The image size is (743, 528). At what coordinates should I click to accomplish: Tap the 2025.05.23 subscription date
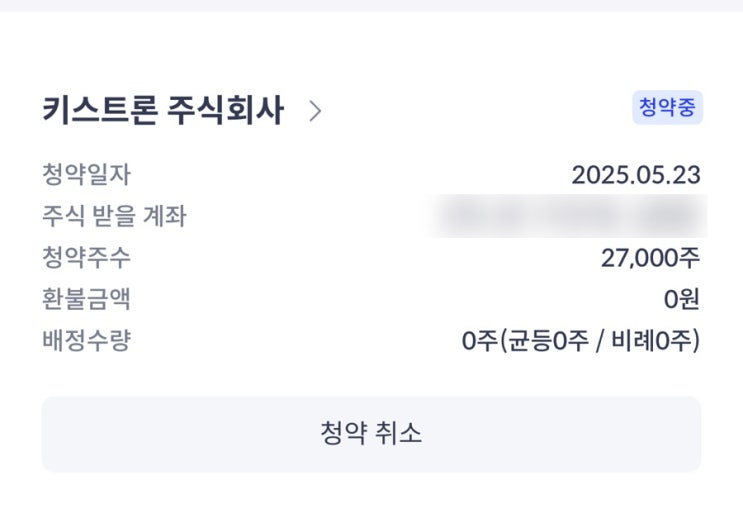[635, 175]
